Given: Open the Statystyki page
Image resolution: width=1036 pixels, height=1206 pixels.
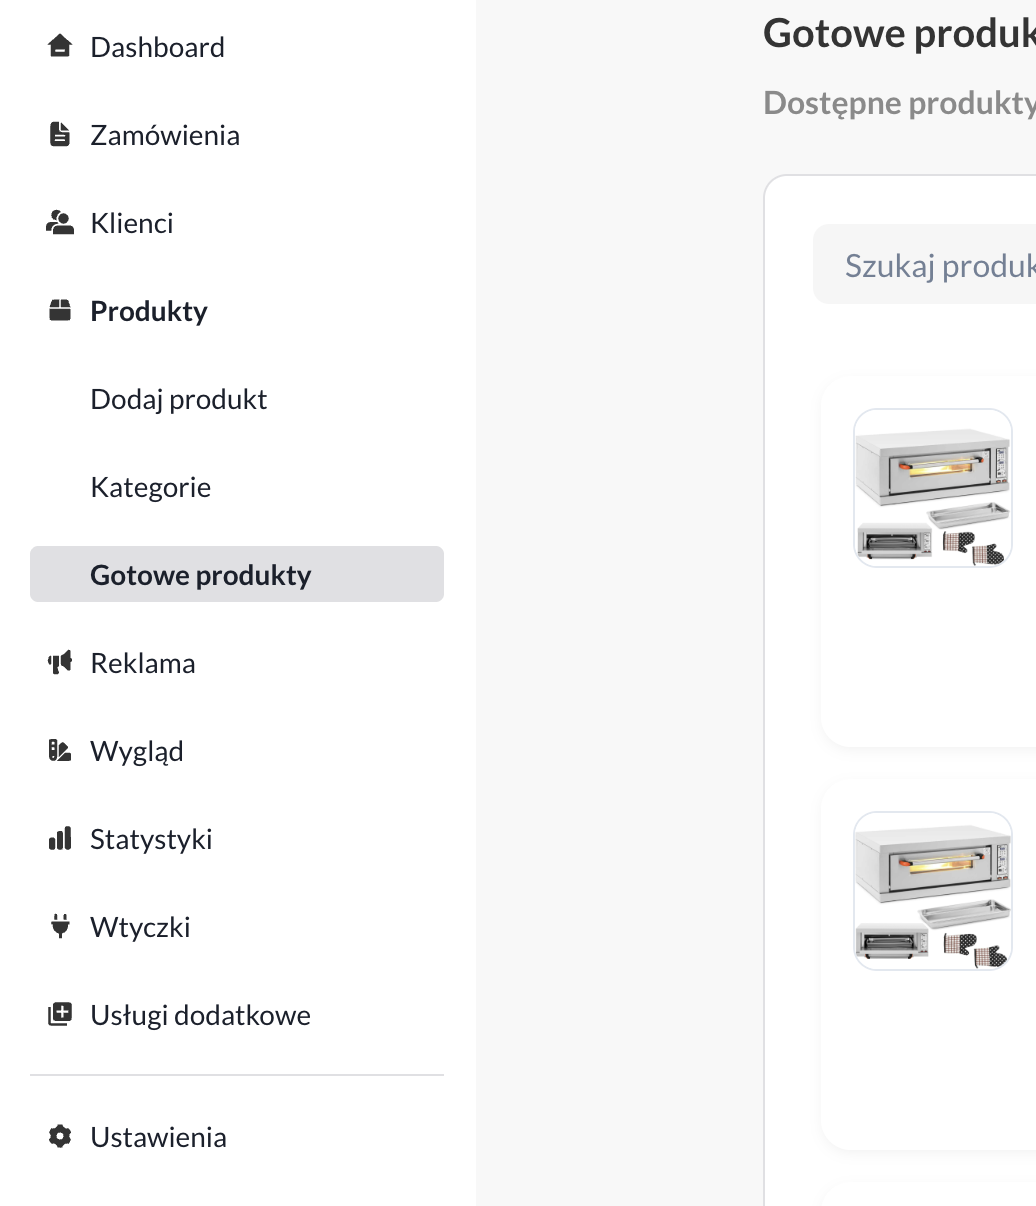Looking at the screenshot, I should pos(151,839).
